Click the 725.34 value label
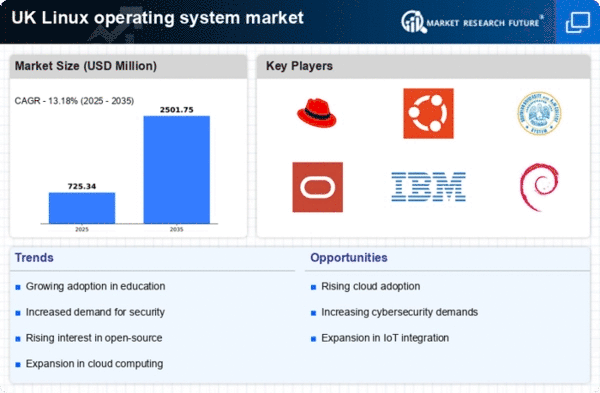The height and width of the screenshot is (393, 600). [x=82, y=186]
